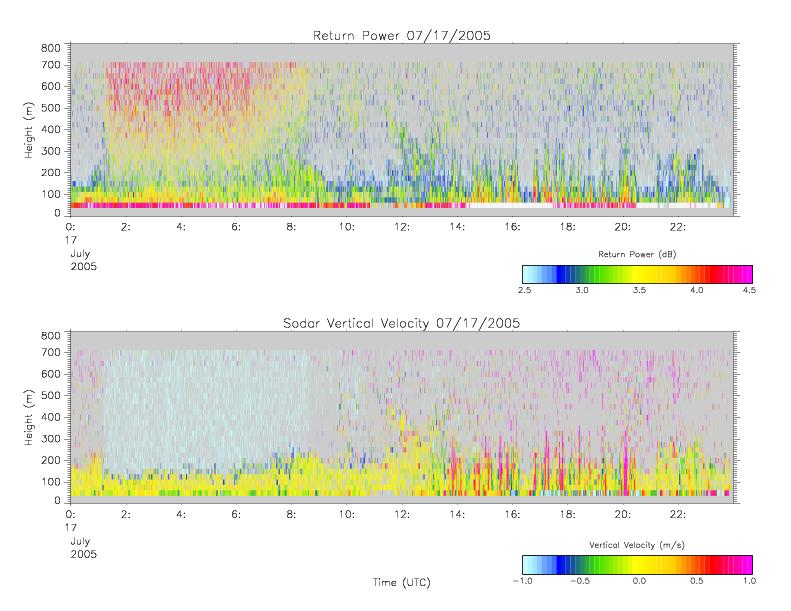The height and width of the screenshot is (611, 791).
Task: Select the Vertical Velocity (m/s) colorbar gradient
Action: [x=637, y=565]
